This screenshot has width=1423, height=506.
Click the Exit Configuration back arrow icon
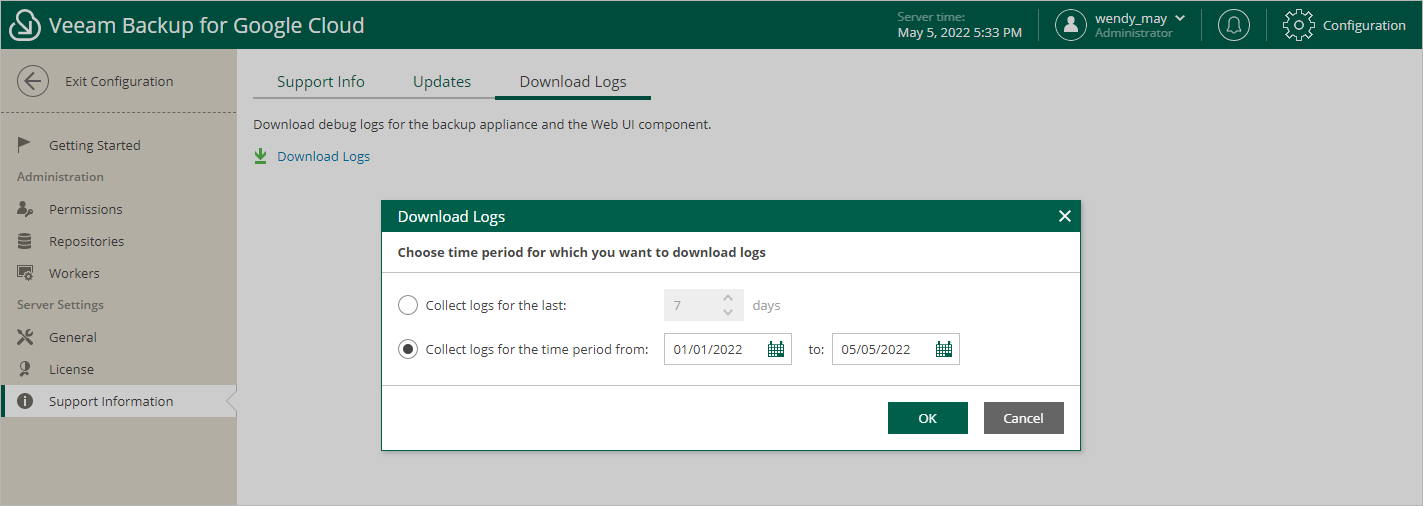click(33, 82)
